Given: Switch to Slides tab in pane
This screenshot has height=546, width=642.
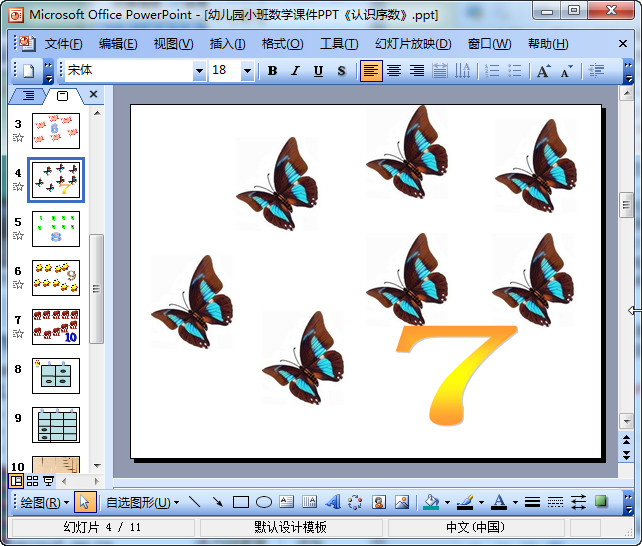Looking at the screenshot, I should 62,96.
